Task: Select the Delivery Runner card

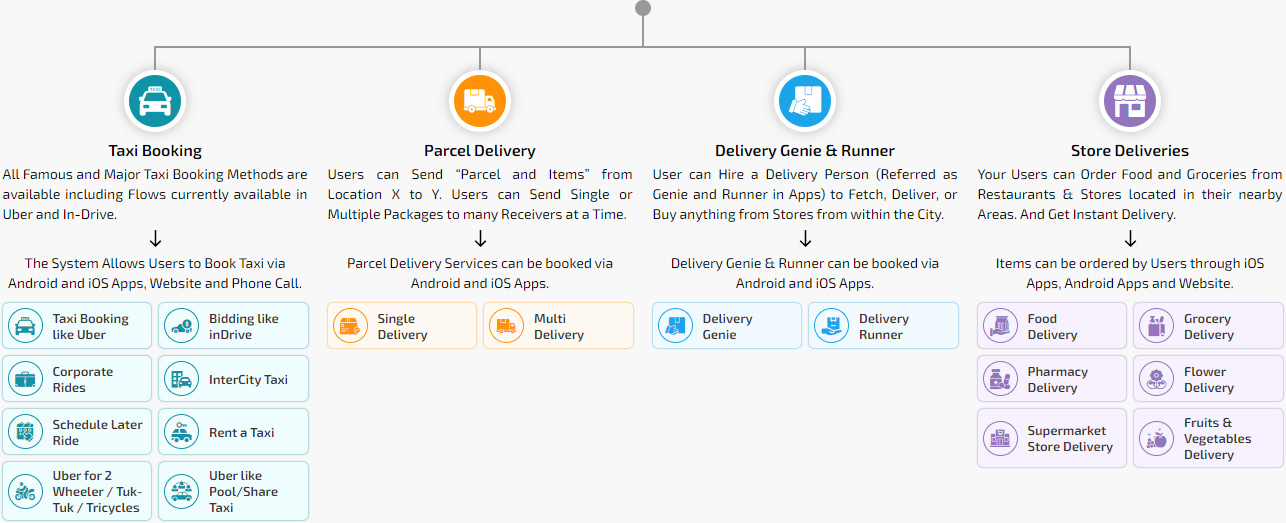Action: pyautogui.click(x=883, y=326)
